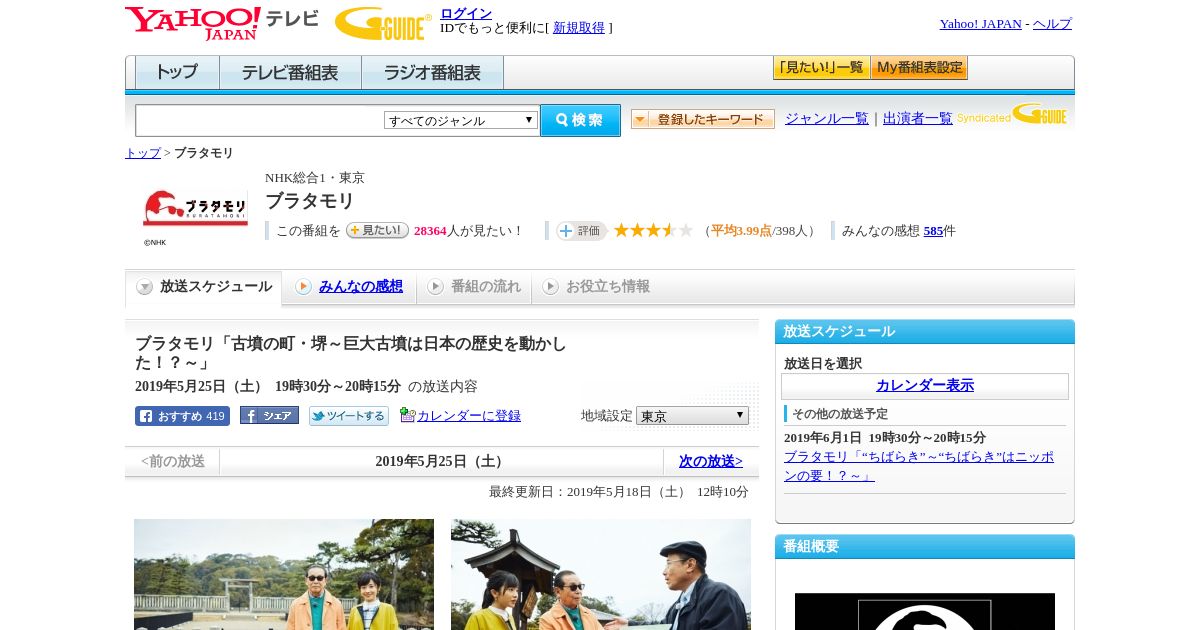Image resolution: width=1200 pixels, height=630 pixels.
Task: Click the G-GUIDE logo in header
Action: coord(383,23)
